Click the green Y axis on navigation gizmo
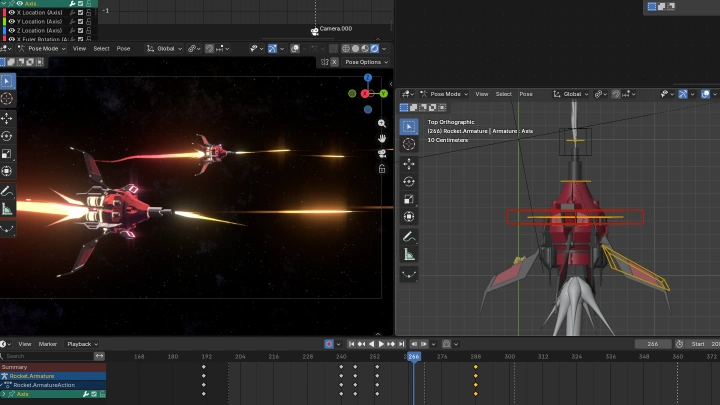Viewport: 720px width, 405px height. click(x=384, y=94)
